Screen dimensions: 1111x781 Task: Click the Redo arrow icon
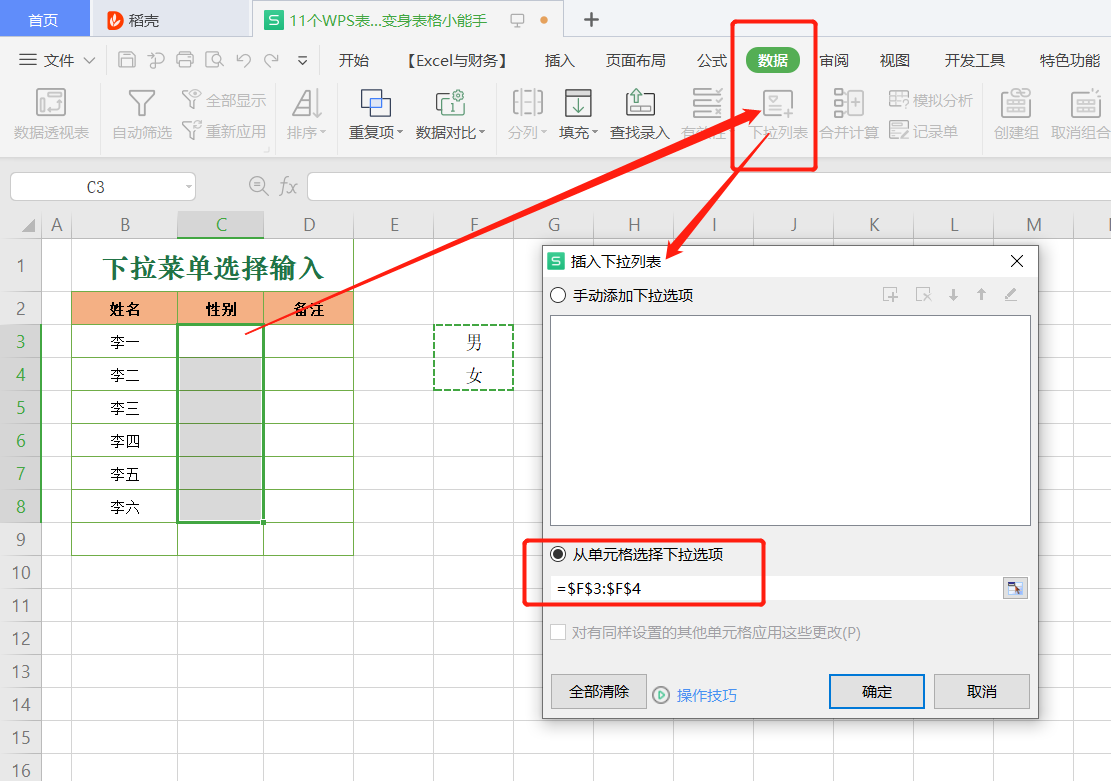point(271,60)
